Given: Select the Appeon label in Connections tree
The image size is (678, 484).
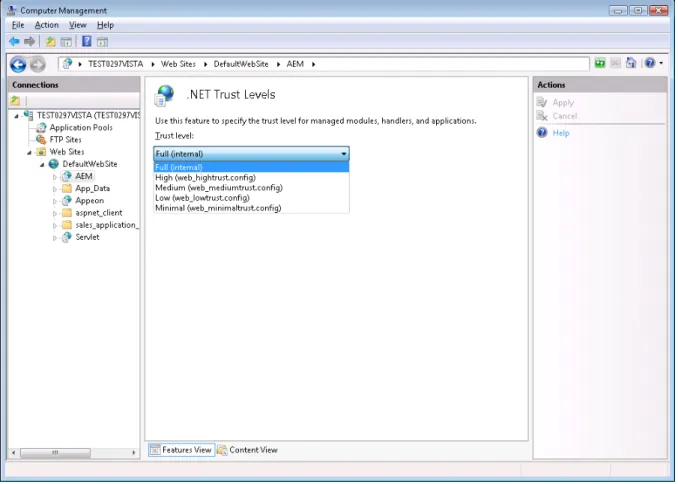Looking at the screenshot, I should (x=90, y=201).
